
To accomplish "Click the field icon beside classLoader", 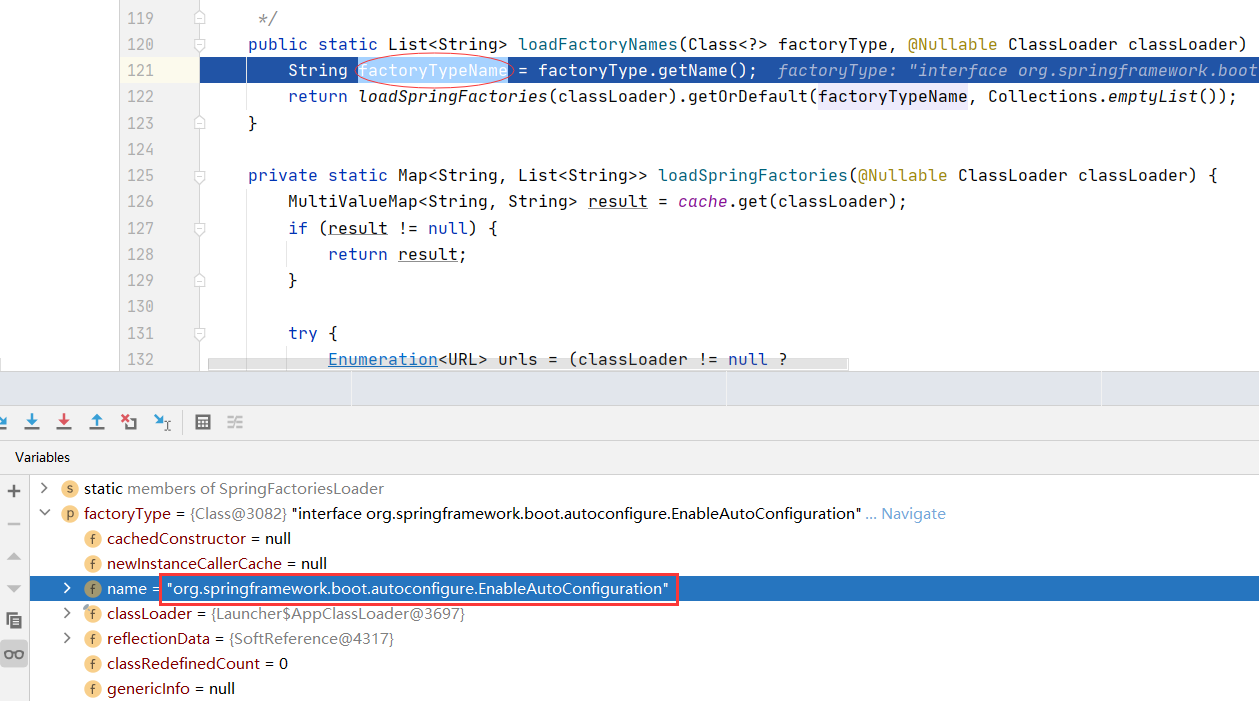I will [x=93, y=614].
